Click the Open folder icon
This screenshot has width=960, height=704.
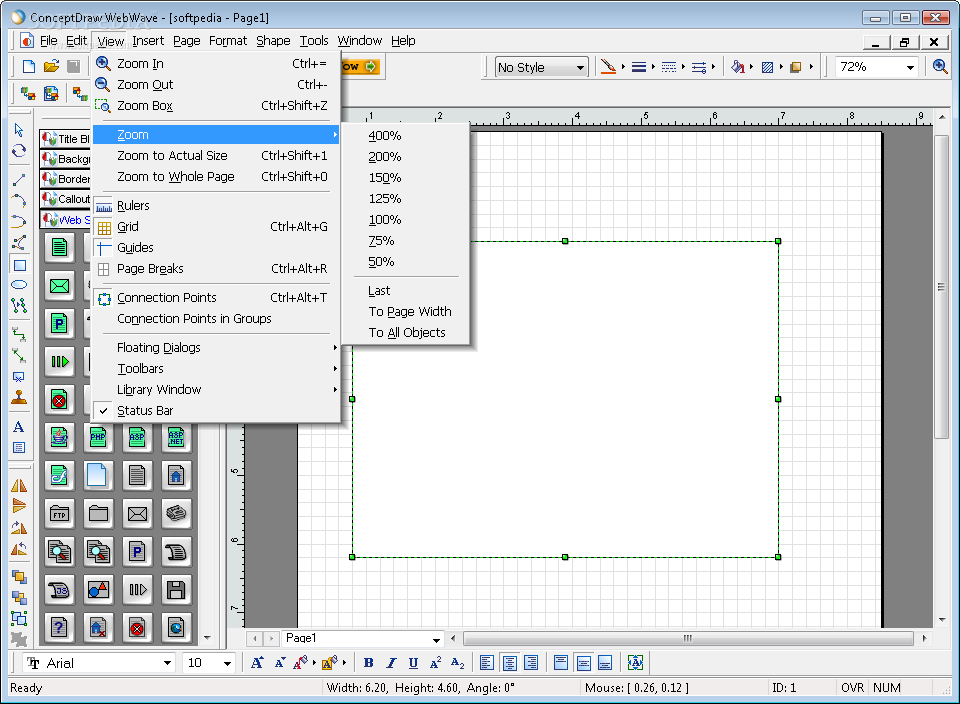51,66
